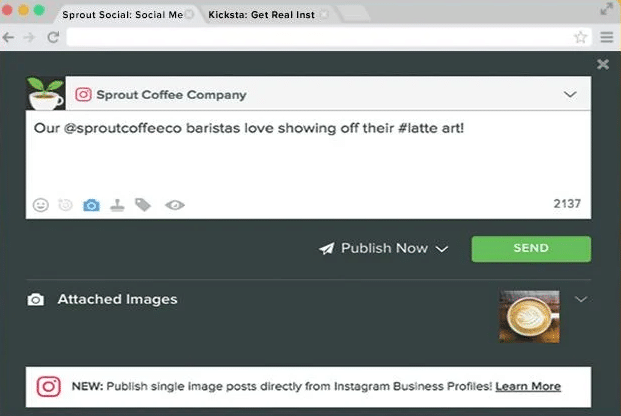This screenshot has width=621, height=416.
Task: Click the 2137 character counter
Action: (567, 204)
